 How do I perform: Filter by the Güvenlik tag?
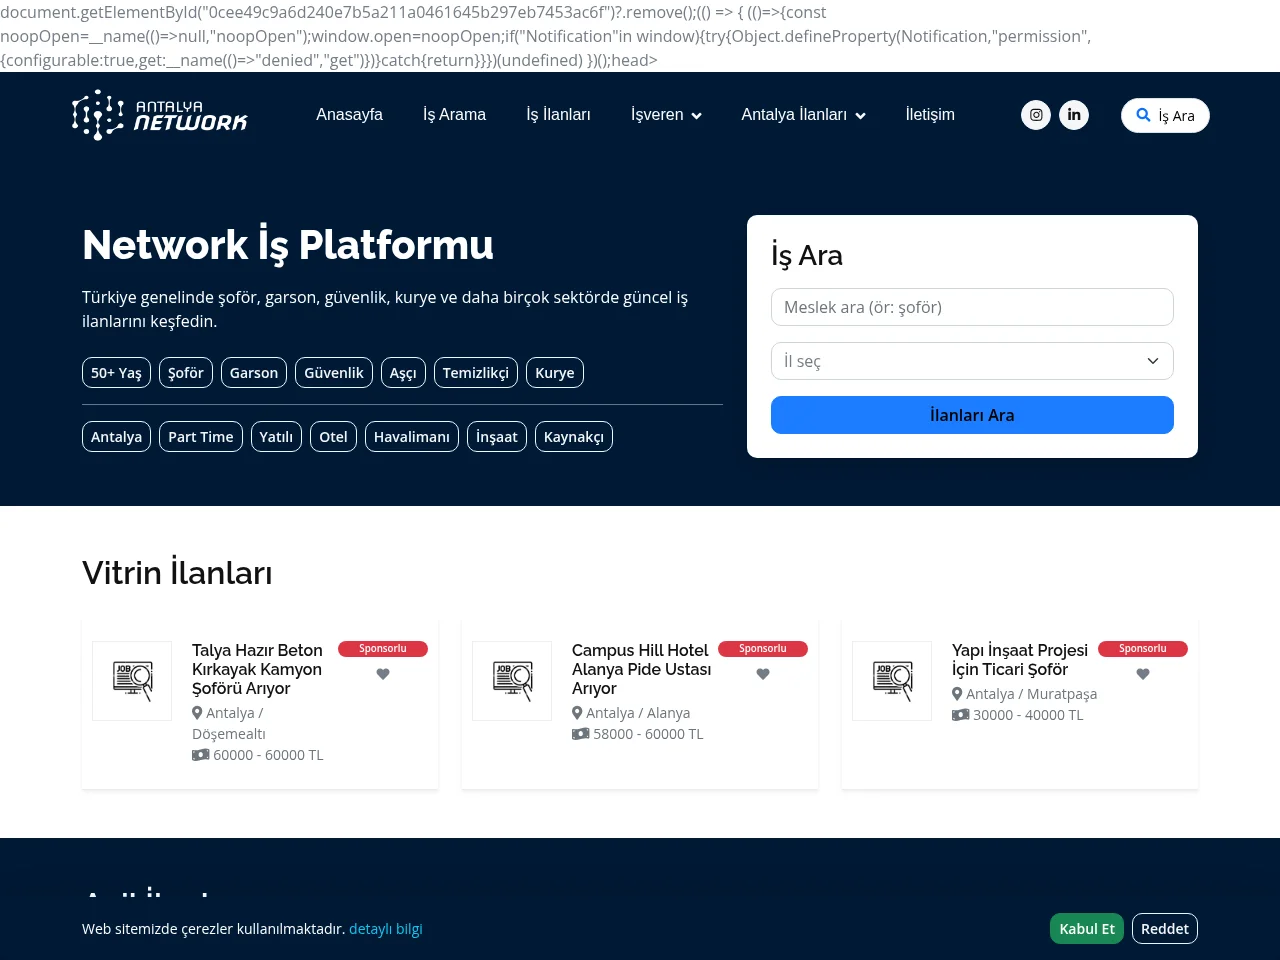(334, 373)
